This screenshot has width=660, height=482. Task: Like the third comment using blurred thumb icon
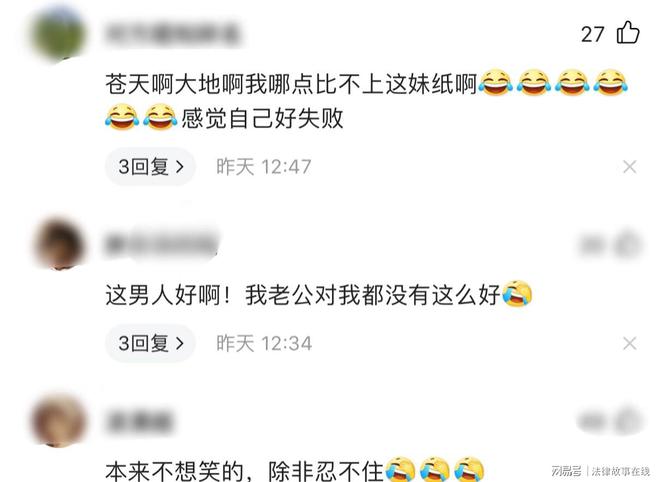(x=628, y=421)
